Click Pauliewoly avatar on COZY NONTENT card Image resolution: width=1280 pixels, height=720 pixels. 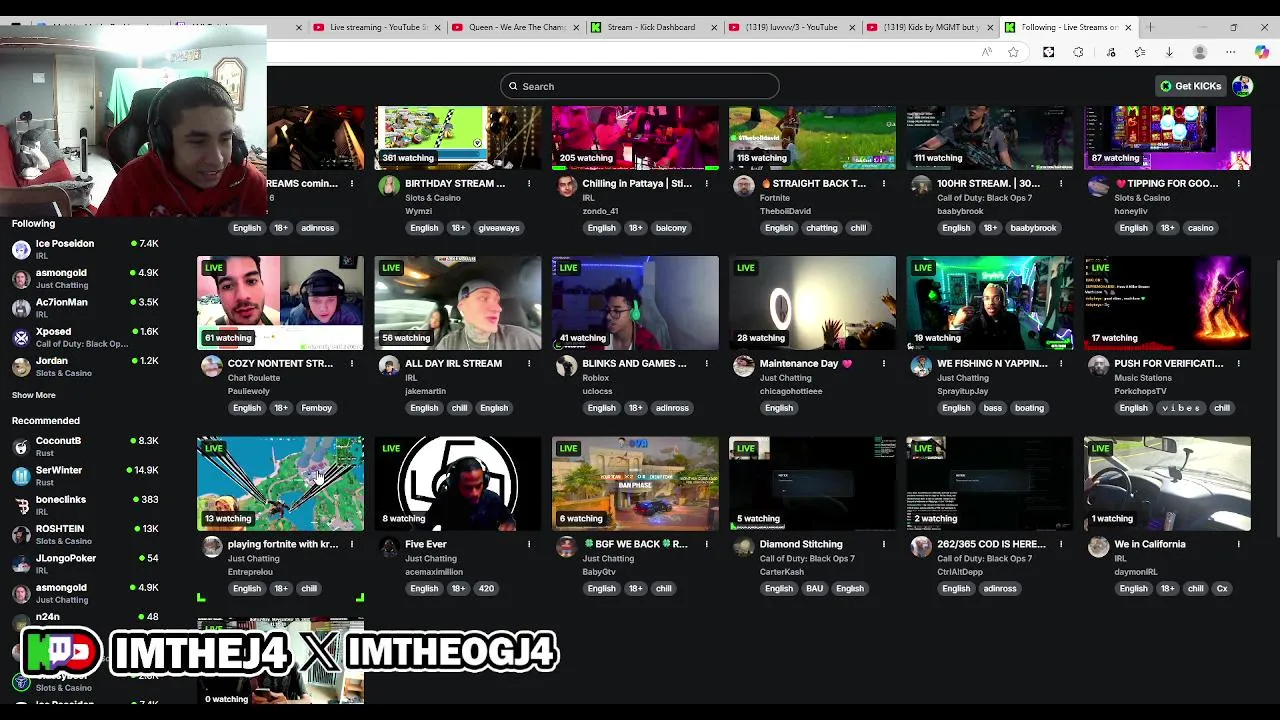[x=211, y=367]
